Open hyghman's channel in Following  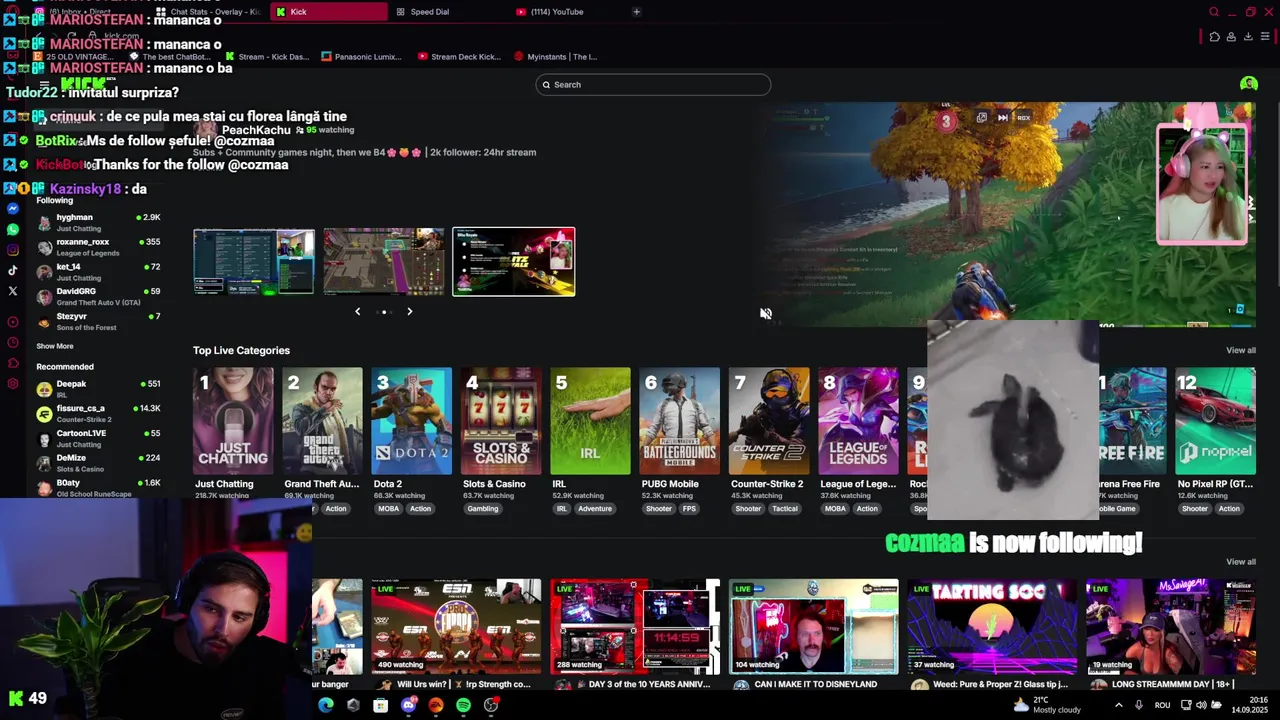(98, 222)
